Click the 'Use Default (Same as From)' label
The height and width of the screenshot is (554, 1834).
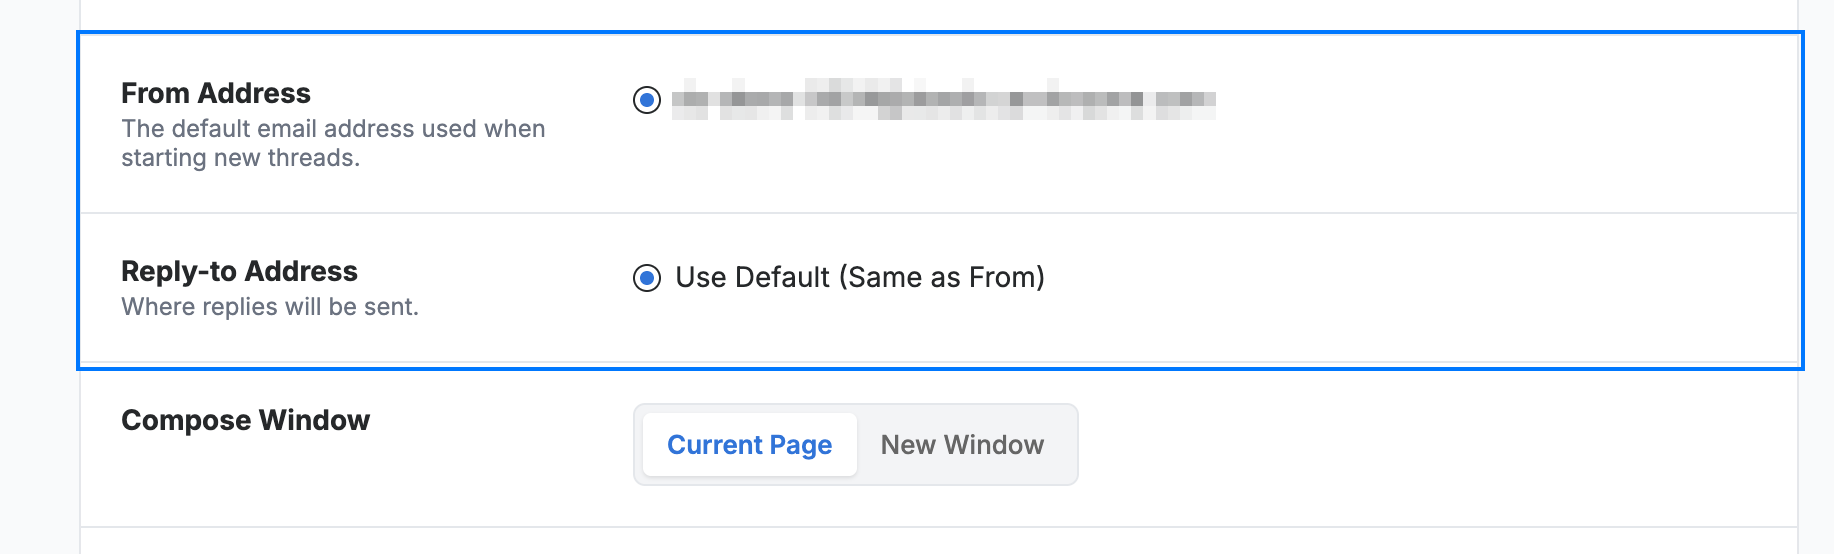click(860, 277)
